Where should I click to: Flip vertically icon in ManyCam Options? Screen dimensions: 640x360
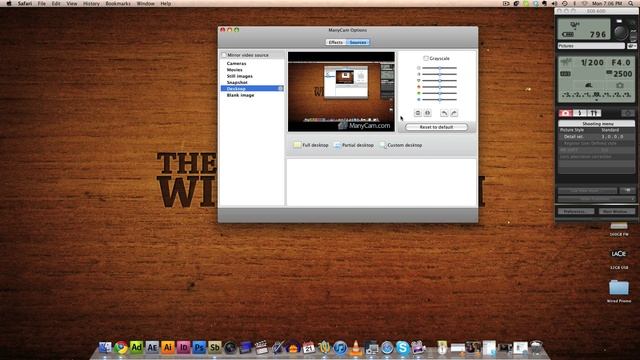coord(418,113)
